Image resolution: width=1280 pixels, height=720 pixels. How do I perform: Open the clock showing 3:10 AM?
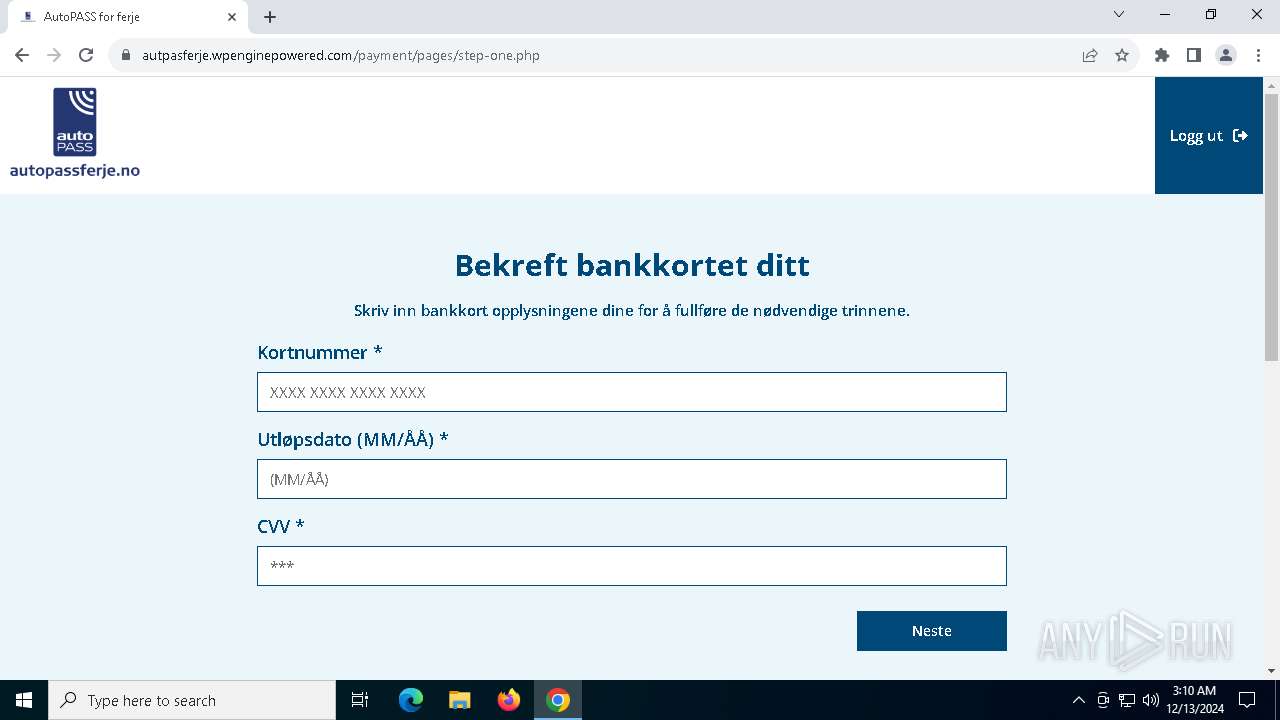pyautogui.click(x=1194, y=700)
